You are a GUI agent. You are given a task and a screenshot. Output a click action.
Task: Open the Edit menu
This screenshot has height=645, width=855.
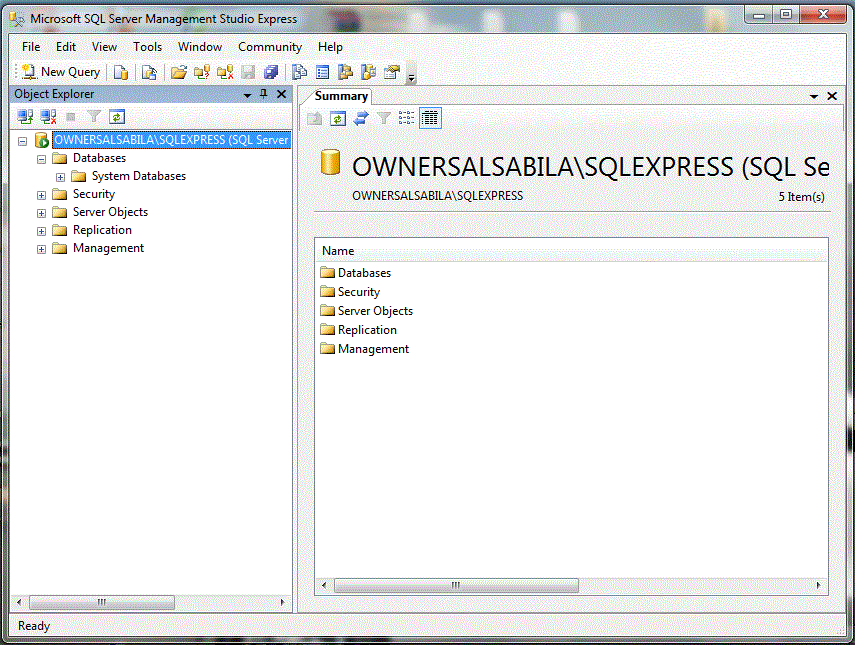pyautogui.click(x=66, y=47)
